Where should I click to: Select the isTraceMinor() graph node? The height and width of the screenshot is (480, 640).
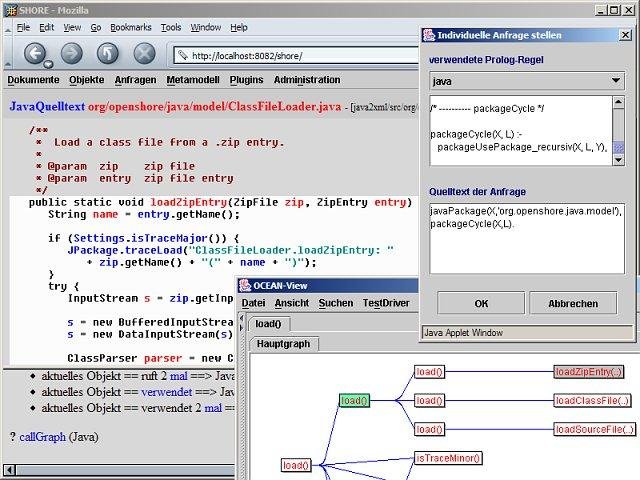tap(448, 458)
